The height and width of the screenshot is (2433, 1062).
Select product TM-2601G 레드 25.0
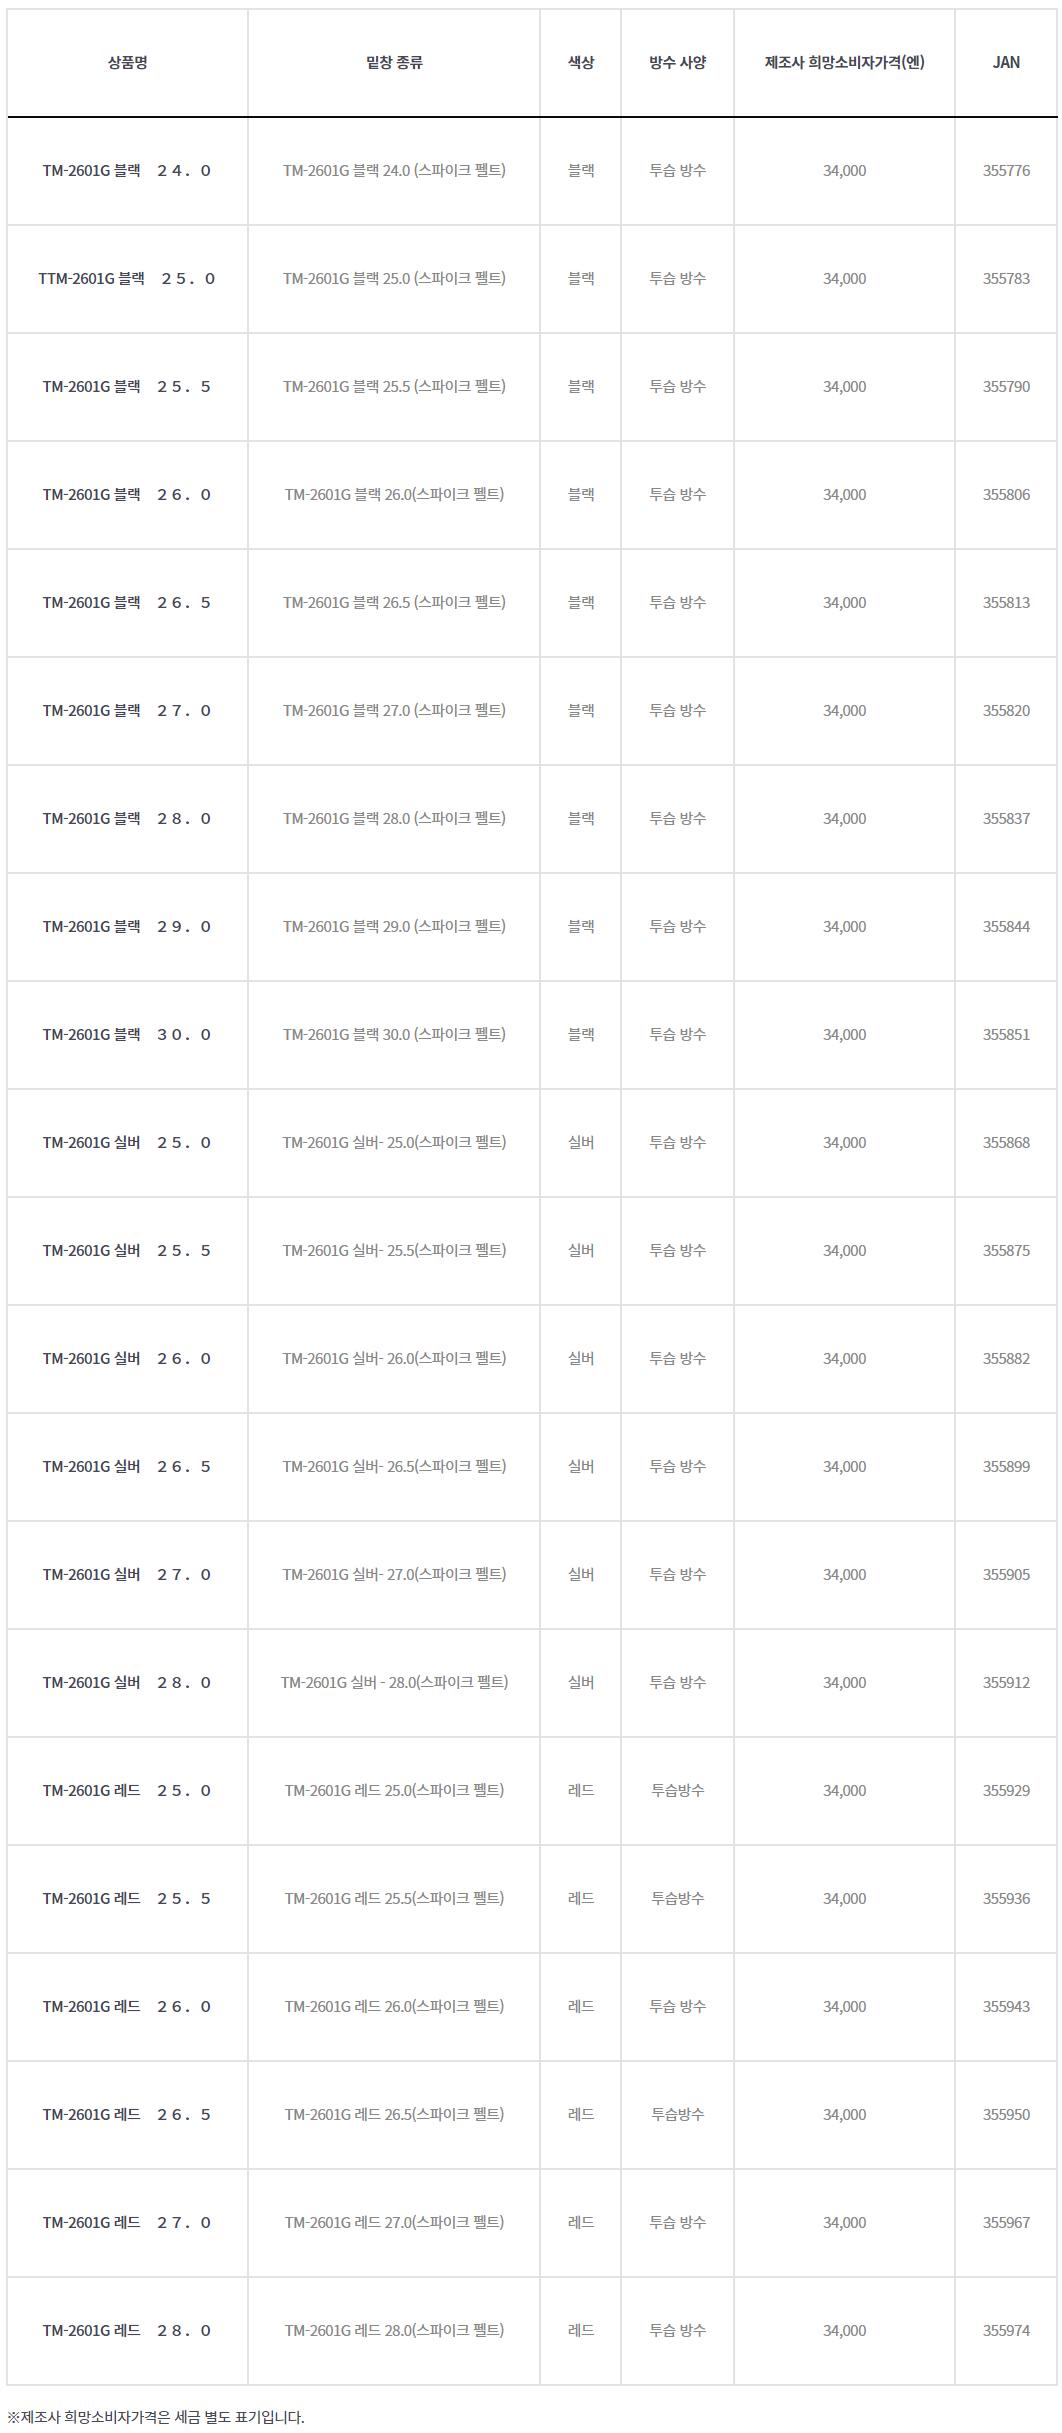127,1791
